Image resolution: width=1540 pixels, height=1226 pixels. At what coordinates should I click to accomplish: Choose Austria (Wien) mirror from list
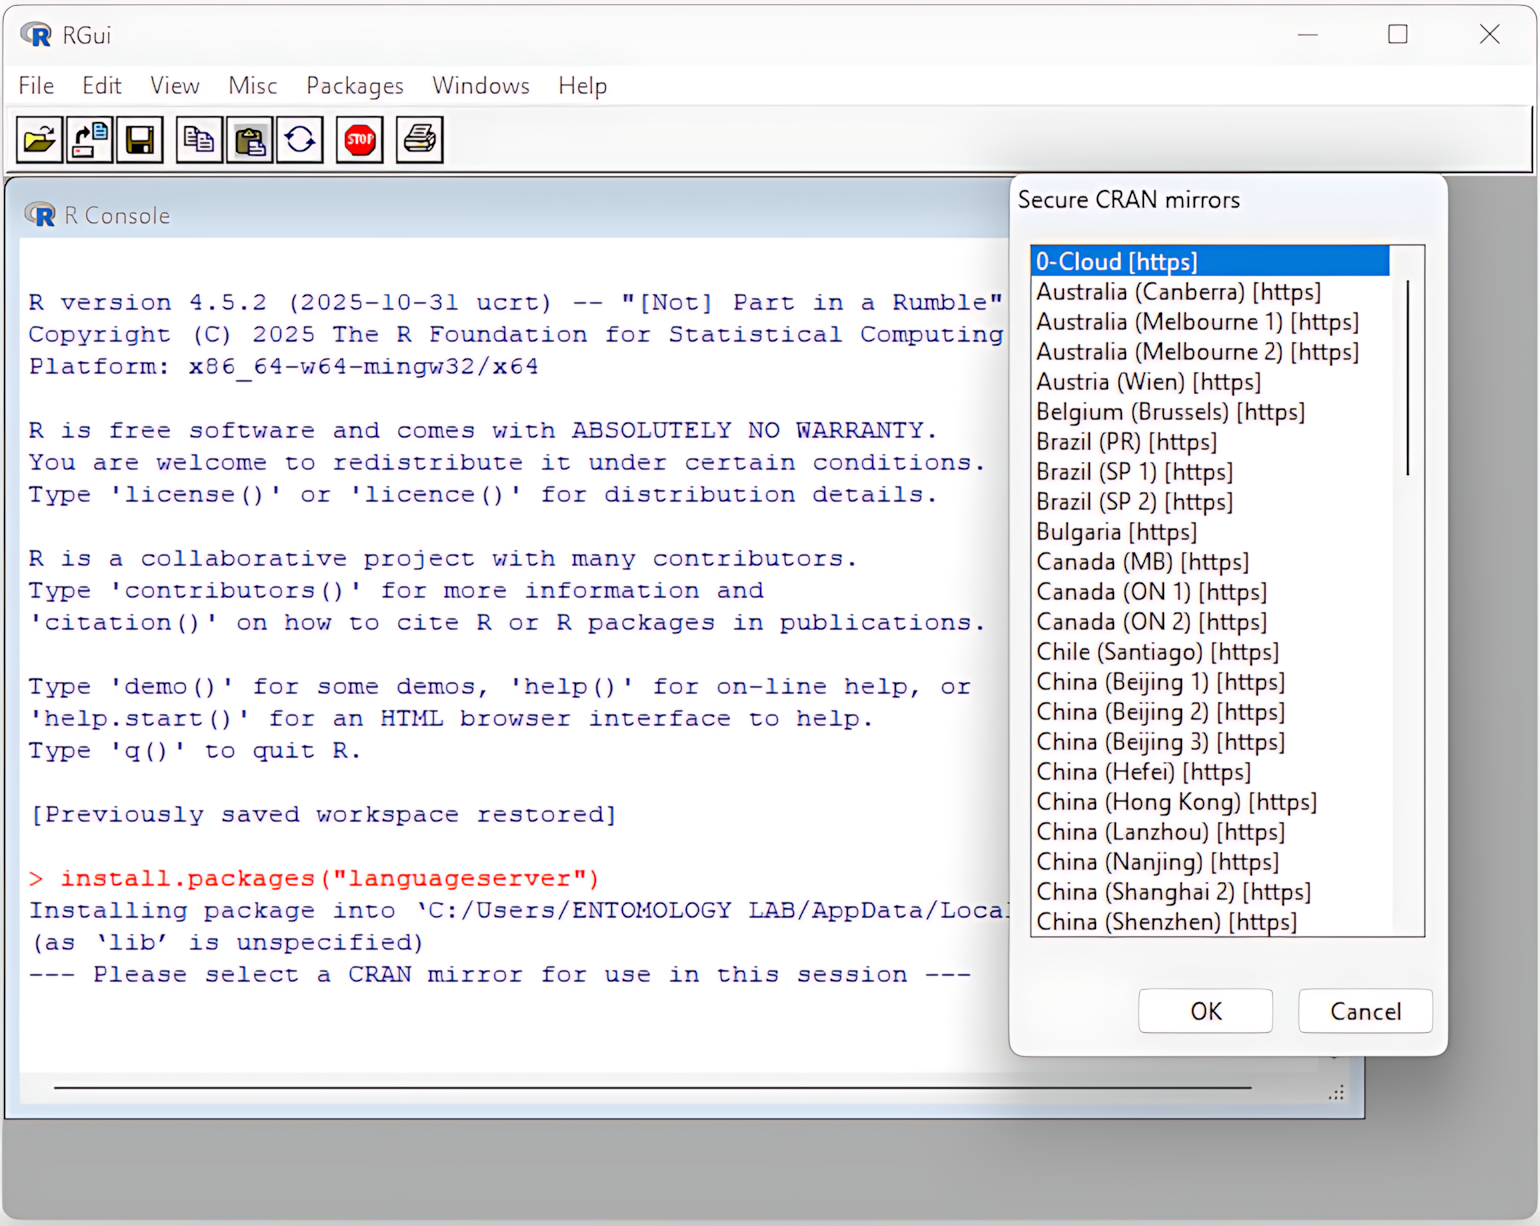pos(1148,382)
